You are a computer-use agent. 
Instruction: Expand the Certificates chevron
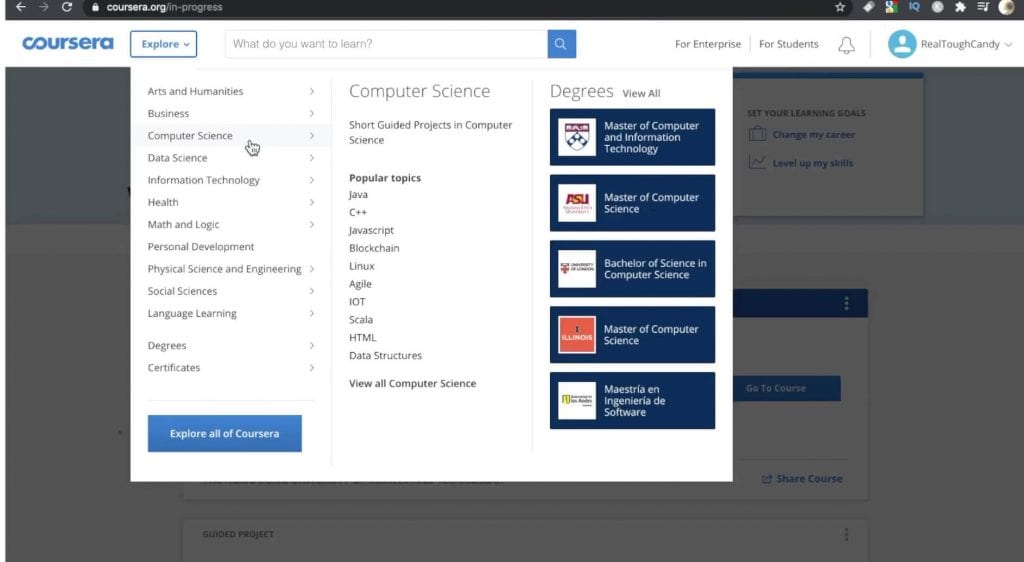312,367
